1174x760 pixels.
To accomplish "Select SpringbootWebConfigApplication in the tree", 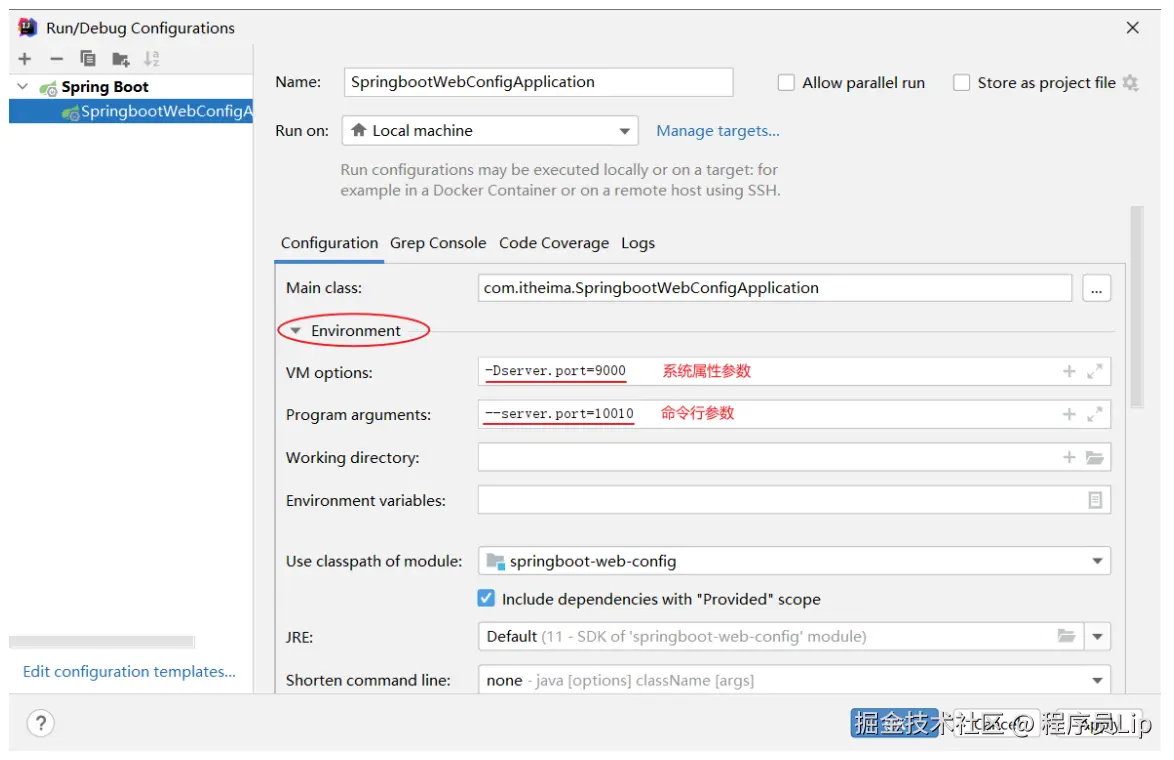I will (x=131, y=112).
